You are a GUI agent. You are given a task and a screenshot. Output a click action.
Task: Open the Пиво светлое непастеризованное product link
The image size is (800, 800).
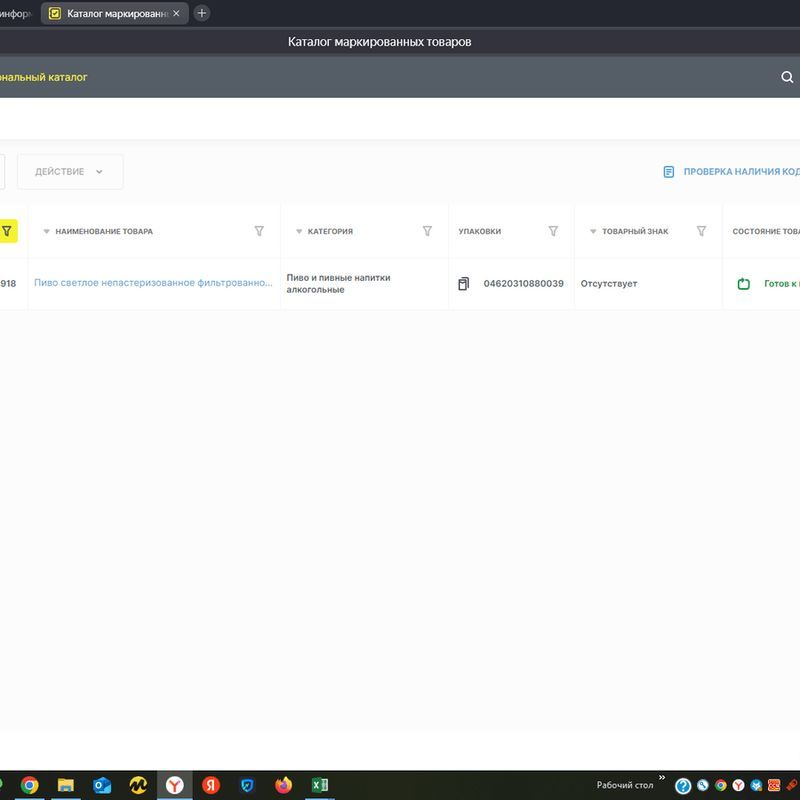click(x=153, y=283)
